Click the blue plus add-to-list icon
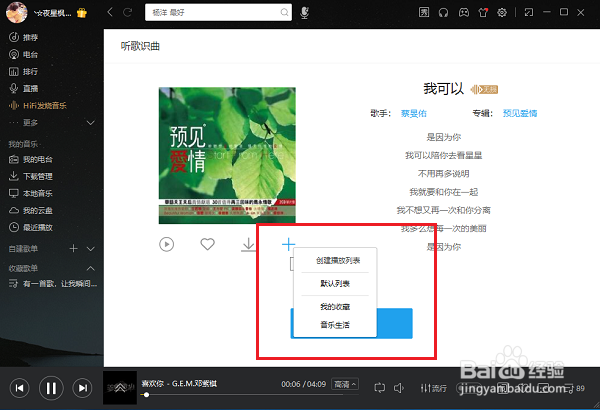The width and height of the screenshot is (600, 410). coord(288,244)
